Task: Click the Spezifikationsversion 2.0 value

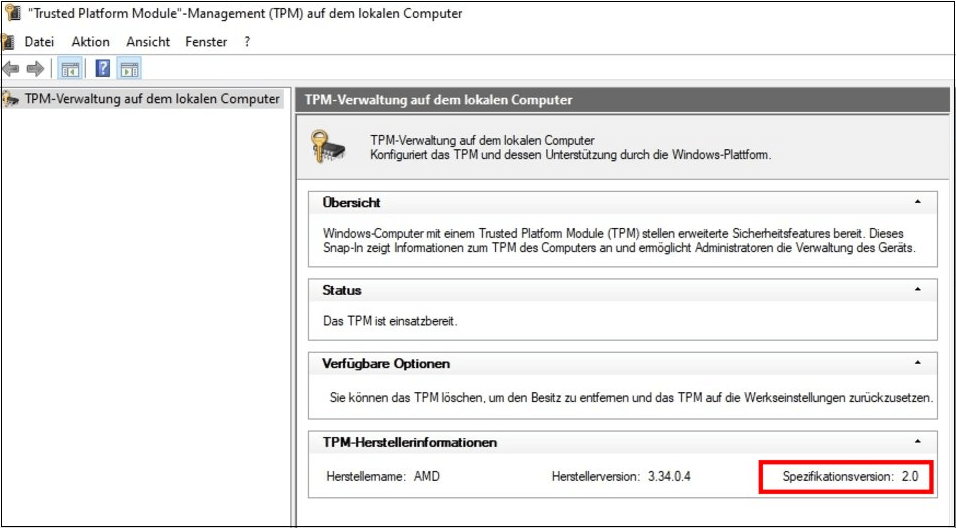Action: tap(909, 477)
